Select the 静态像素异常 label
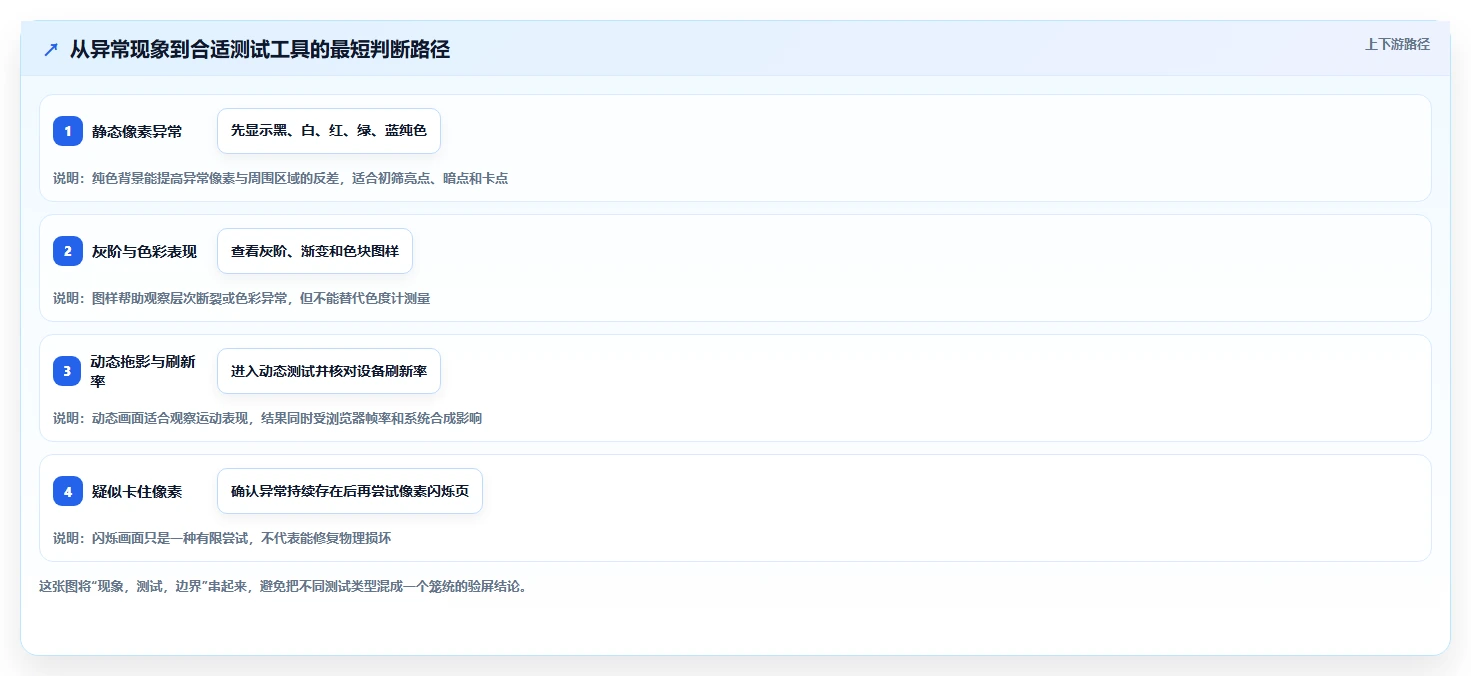 (137, 131)
